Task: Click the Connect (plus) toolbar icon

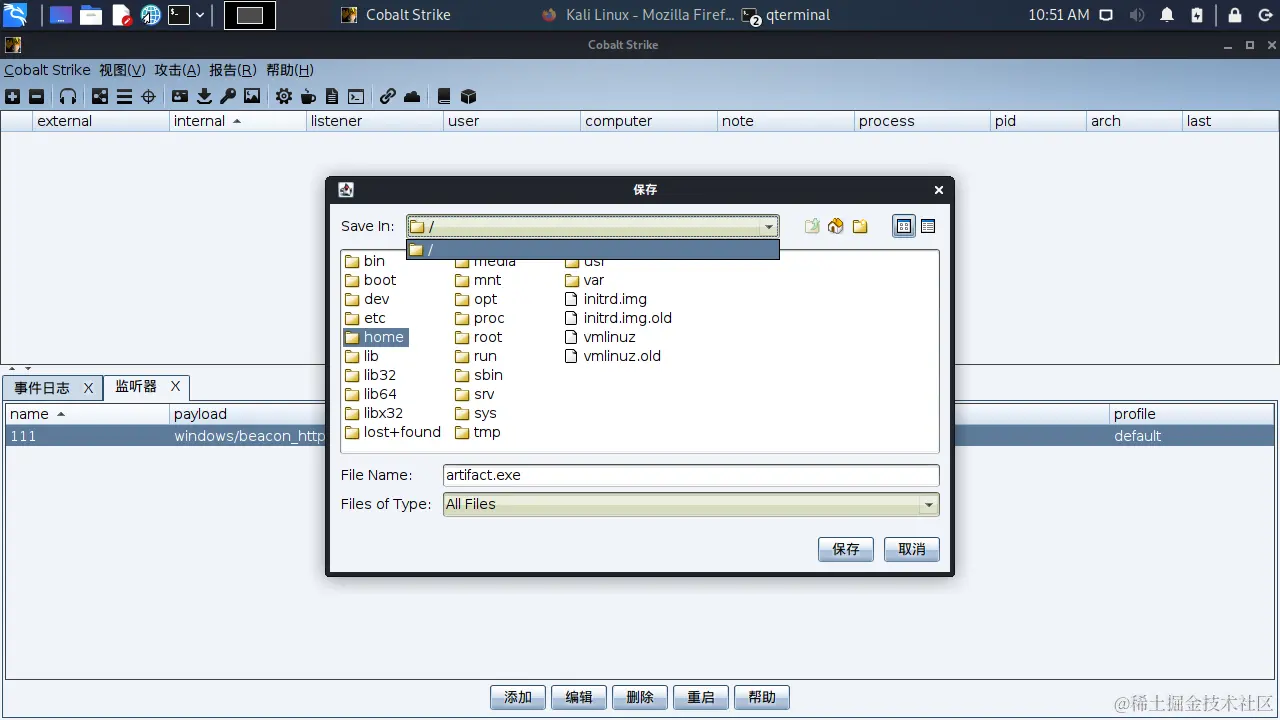Action: tap(12, 97)
